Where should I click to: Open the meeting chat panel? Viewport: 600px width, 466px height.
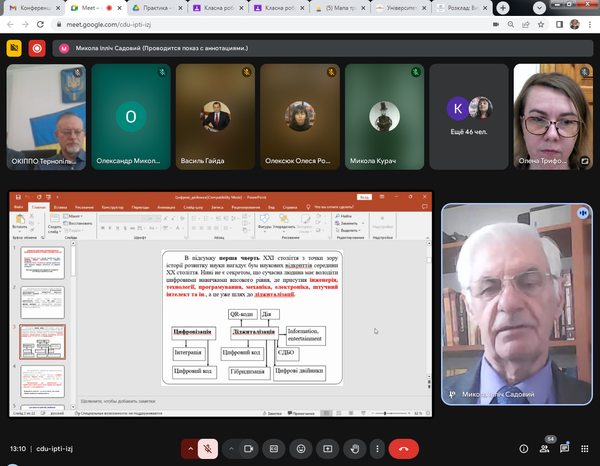point(566,449)
